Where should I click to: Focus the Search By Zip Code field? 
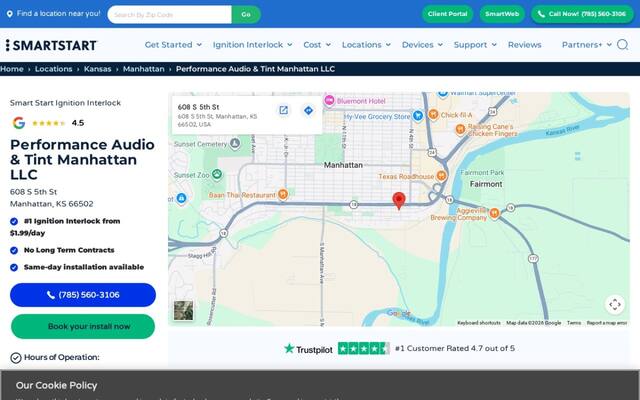click(169, 14)
